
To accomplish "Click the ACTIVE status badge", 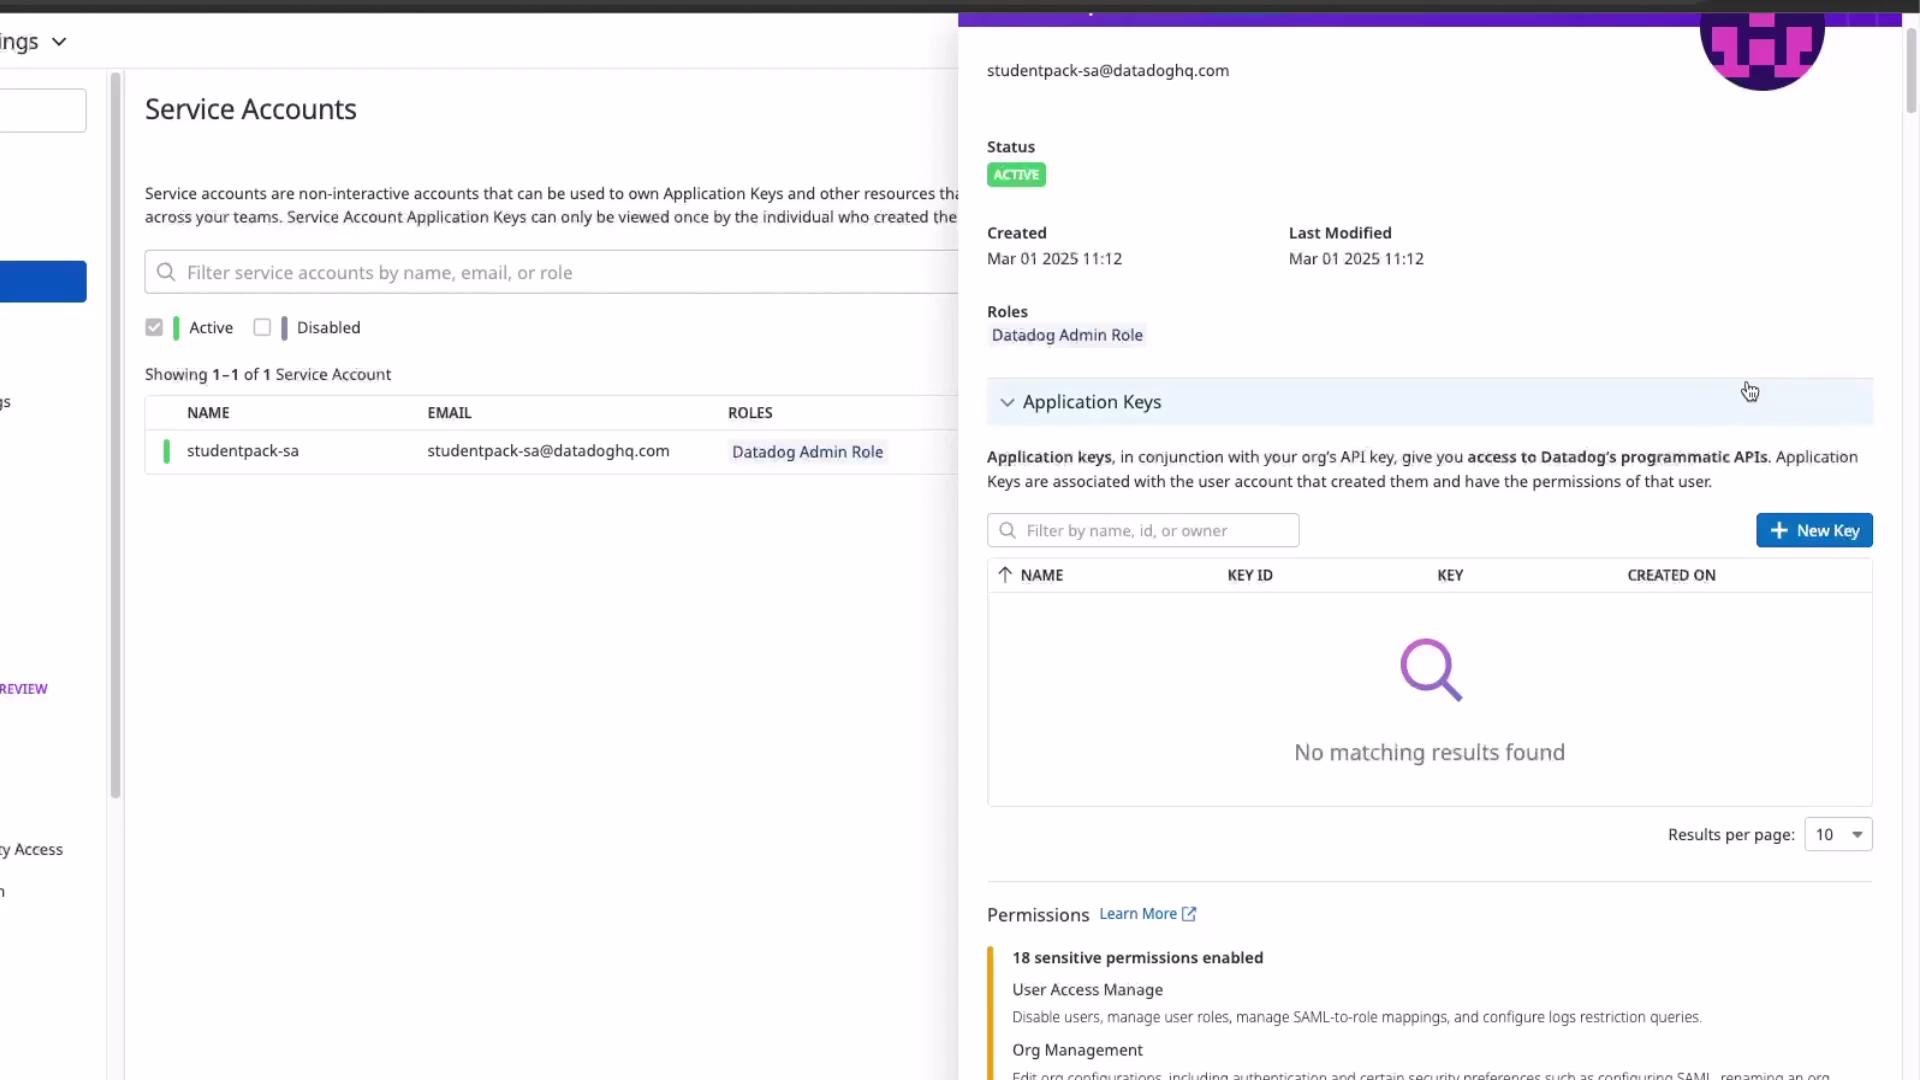I will [1016, 175].
